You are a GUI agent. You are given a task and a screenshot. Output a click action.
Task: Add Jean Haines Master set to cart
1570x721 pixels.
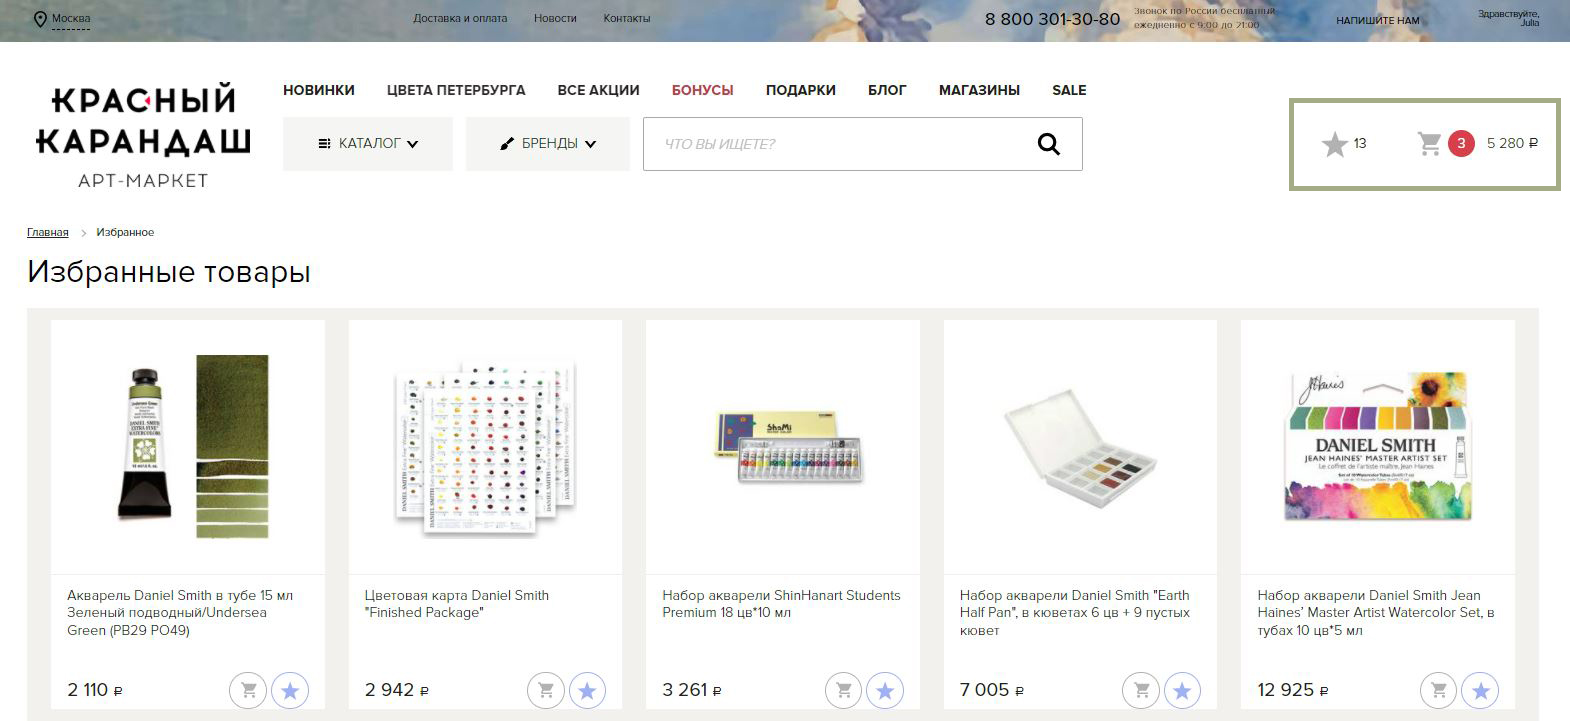point(1438,690)
